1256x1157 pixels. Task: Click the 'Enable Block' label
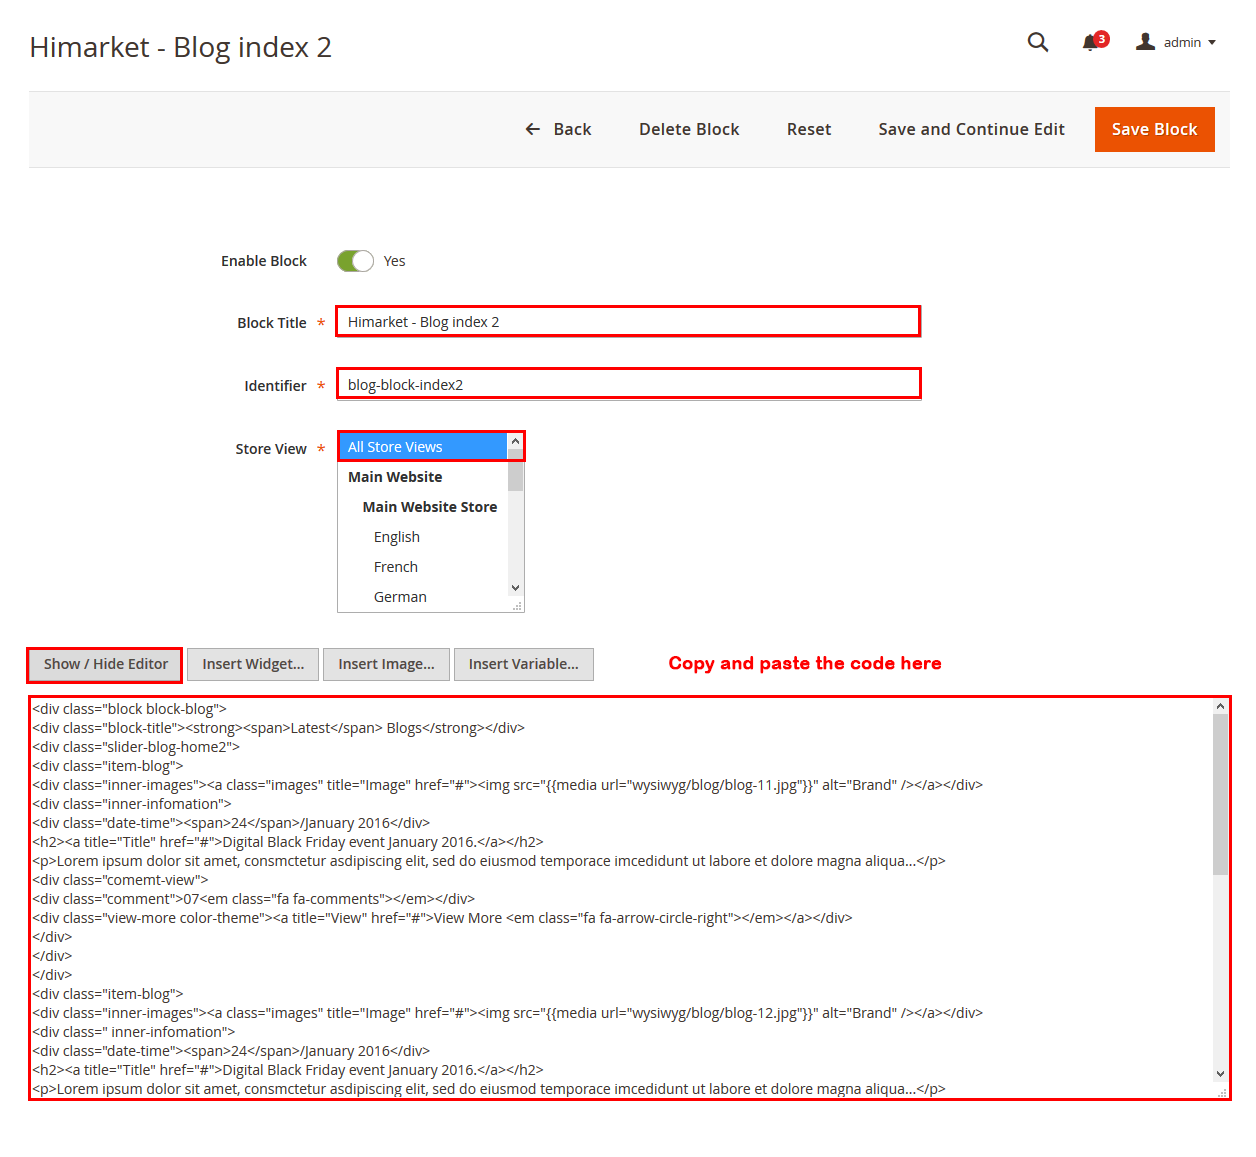click(x=264, y=261)
